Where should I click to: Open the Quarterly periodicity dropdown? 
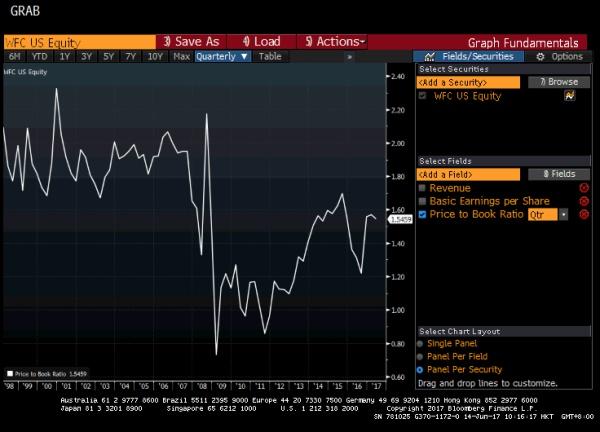223,57
